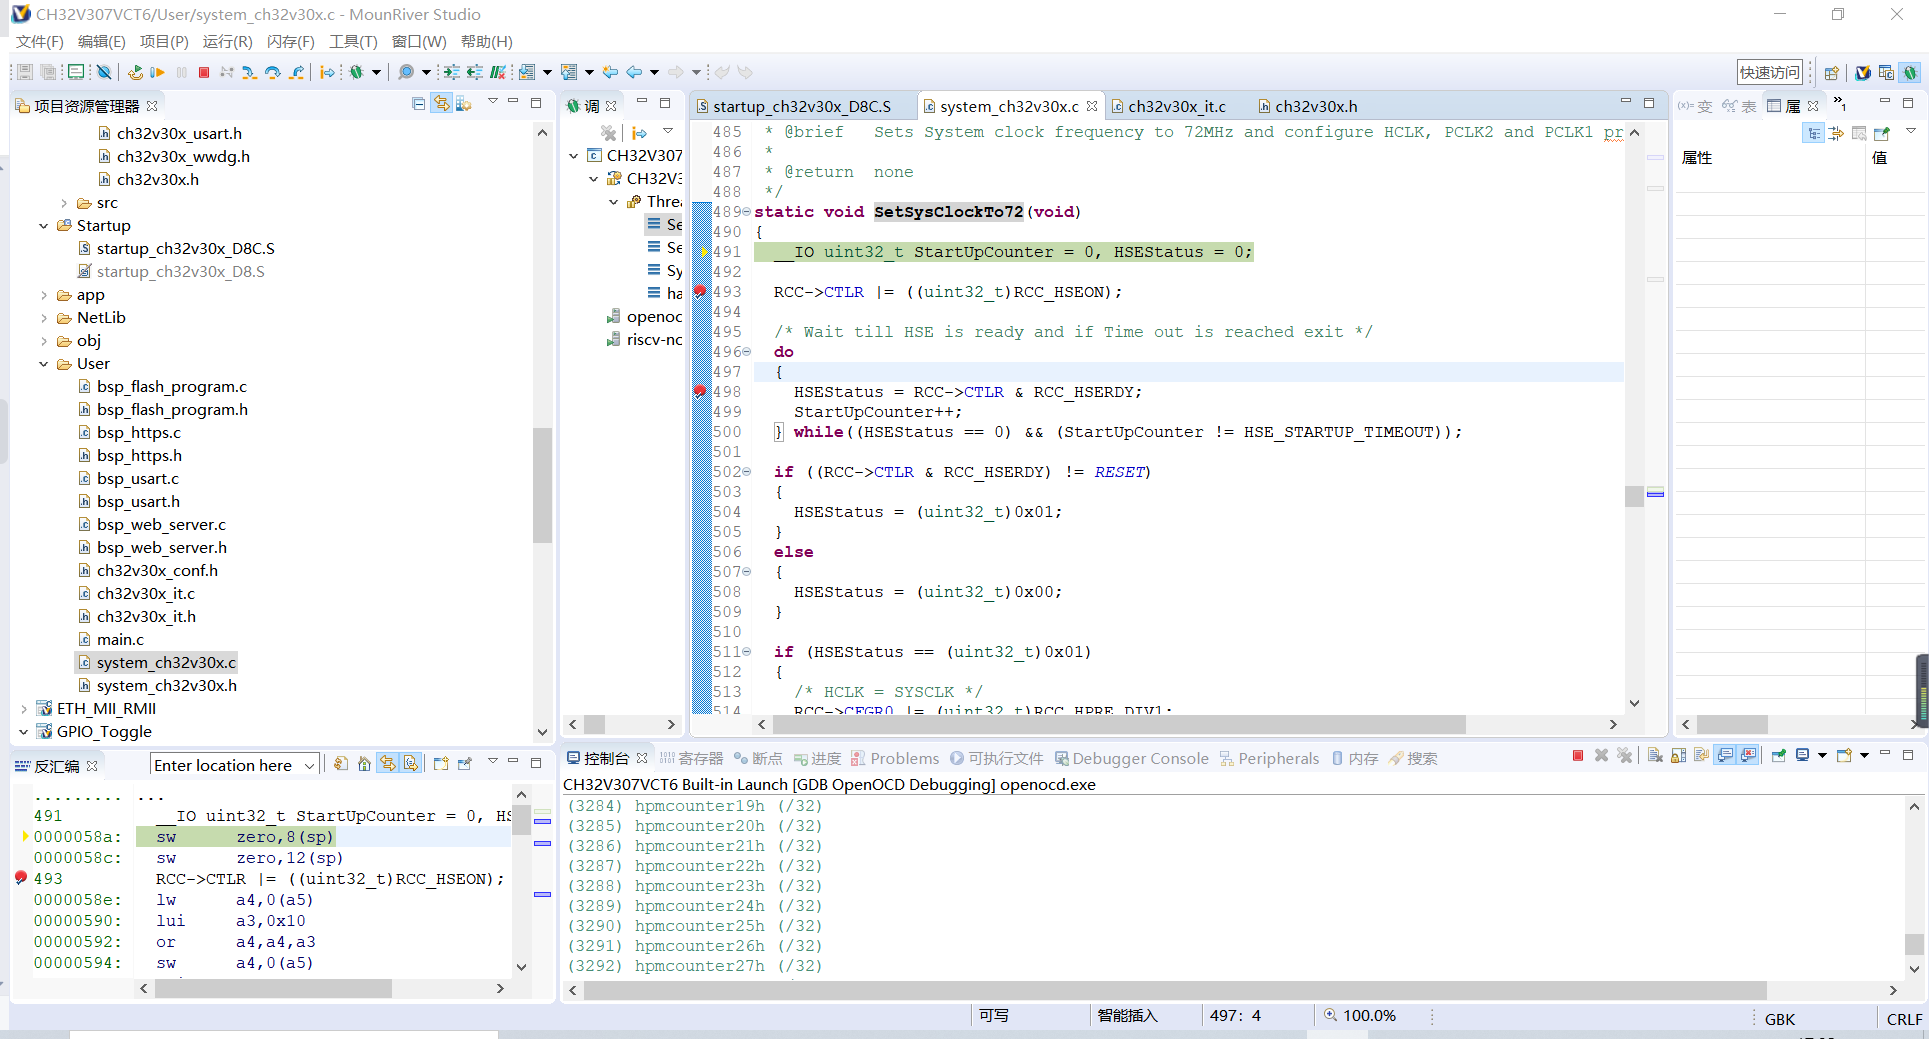
Task: Click the Resume debug icon in toolbar
Action: pyautogui.click(x=157, y=72)
